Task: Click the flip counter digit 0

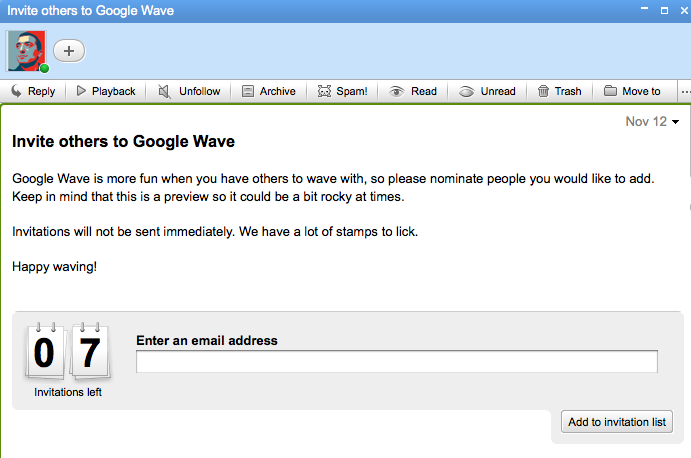Action: click(44, 354)
